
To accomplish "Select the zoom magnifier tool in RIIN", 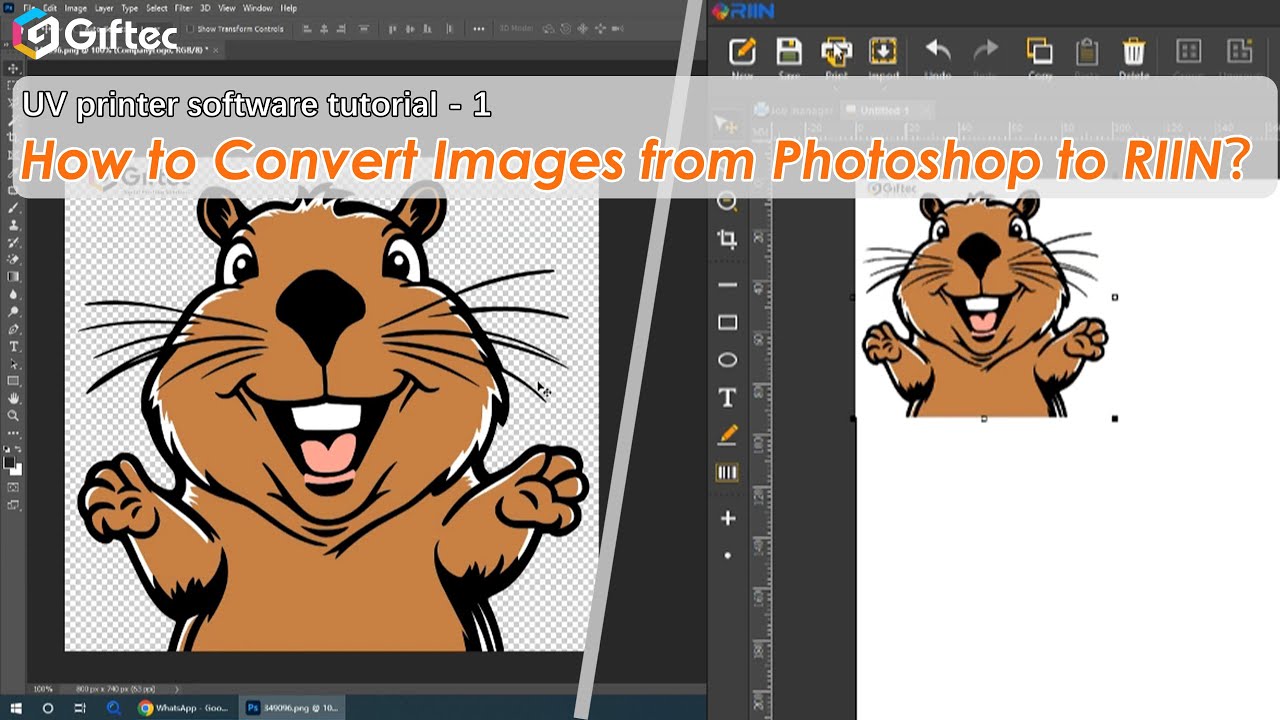I will (727, 203).
